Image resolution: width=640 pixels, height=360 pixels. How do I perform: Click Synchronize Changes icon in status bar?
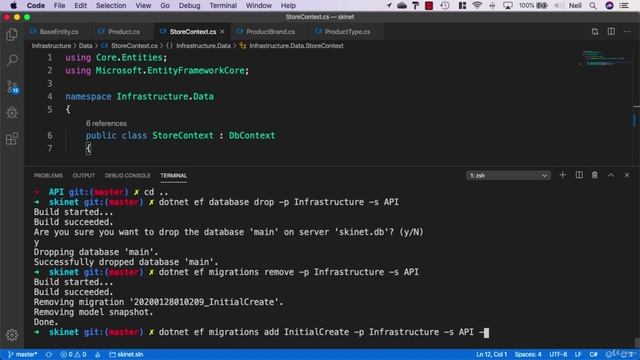click(49, 354)
